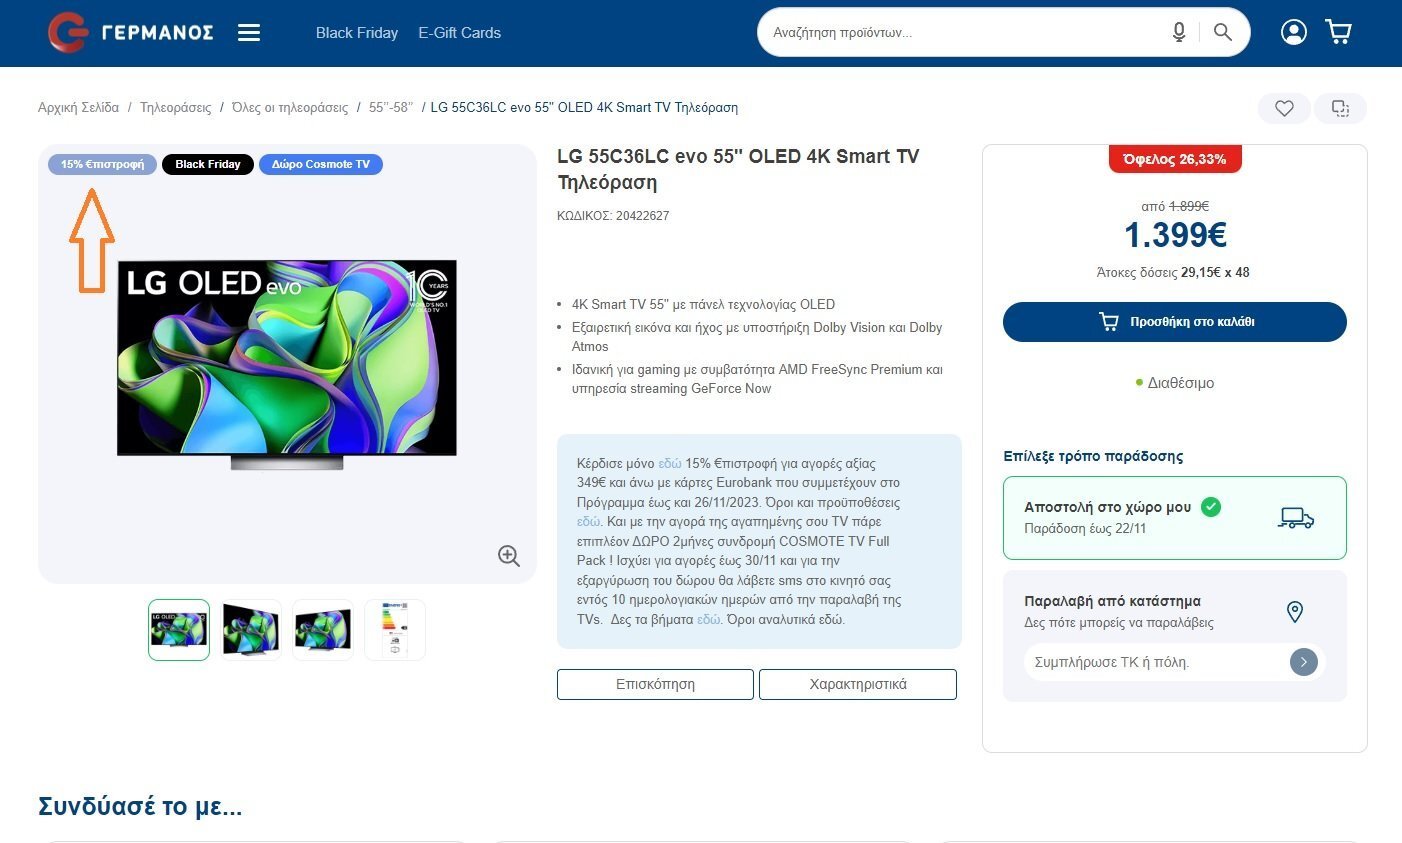1402x843 pixels.
Task: Zoom the product image with magnifier
Action: point(509,556)
